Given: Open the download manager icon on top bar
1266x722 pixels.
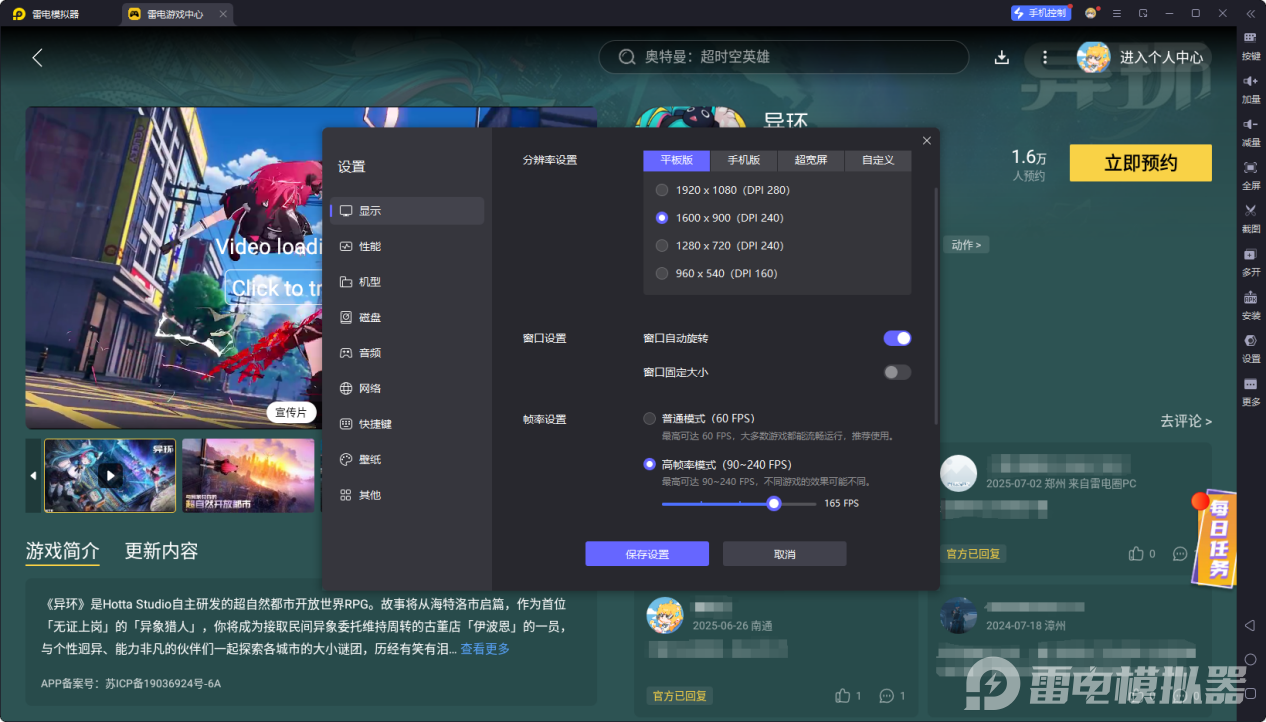Looking at the screenshot, I should pyautogui.click(x=1001, y=57).
